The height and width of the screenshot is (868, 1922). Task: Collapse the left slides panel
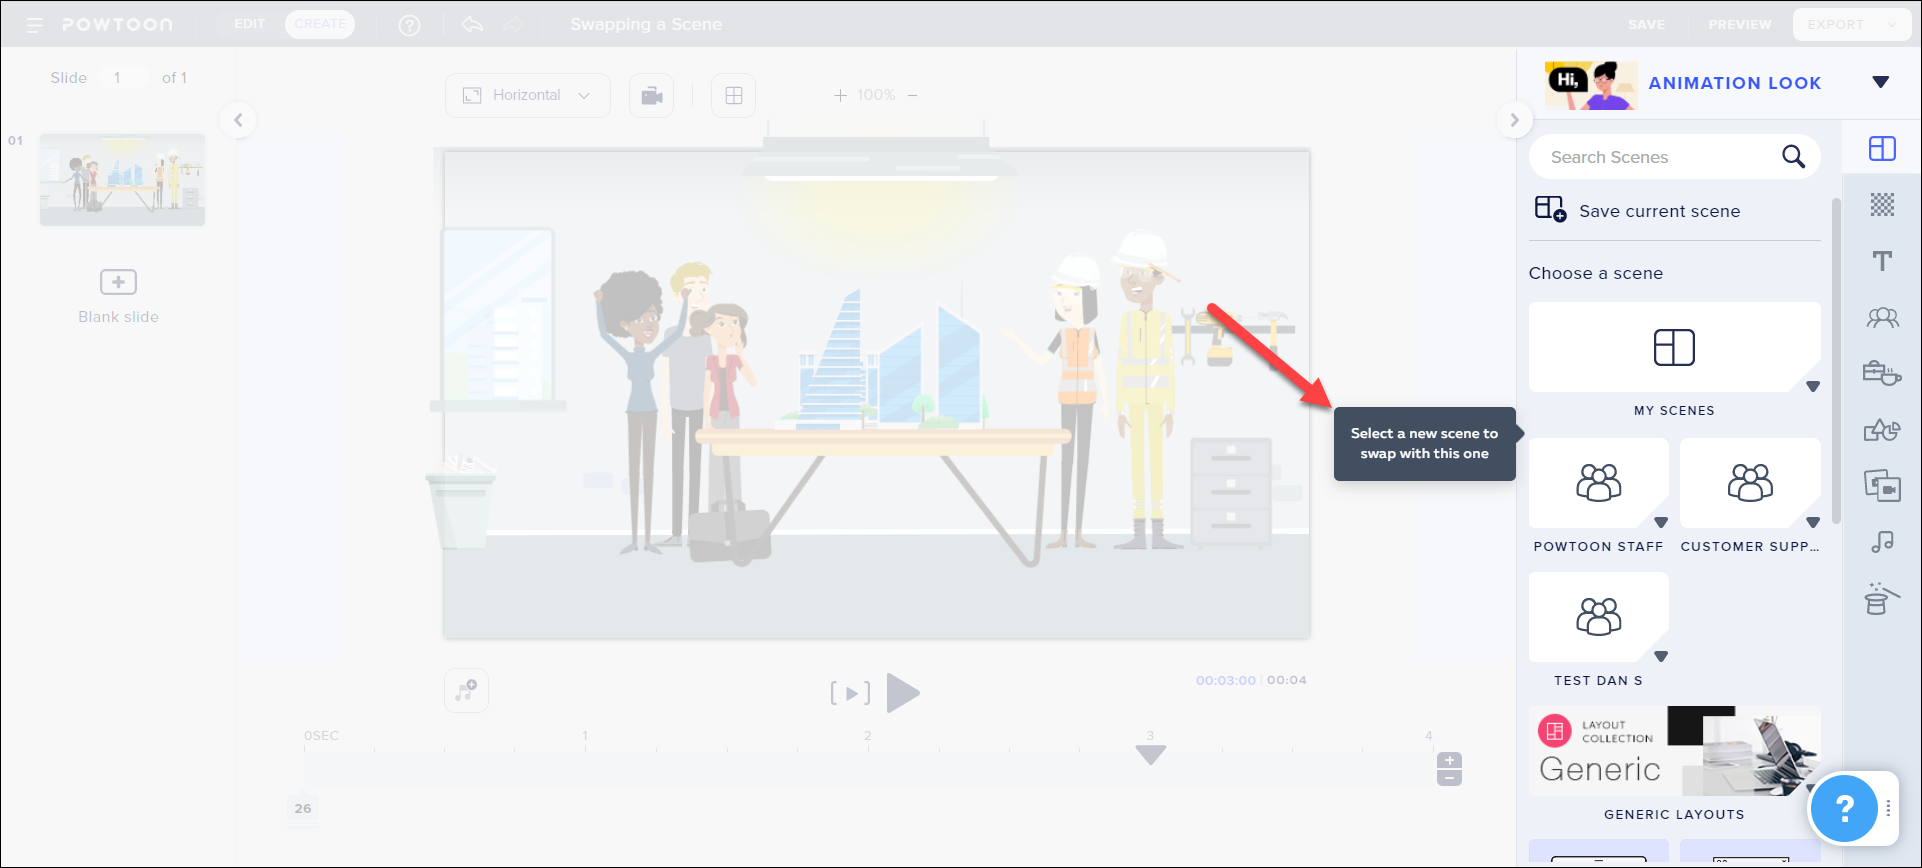point(238,120)
